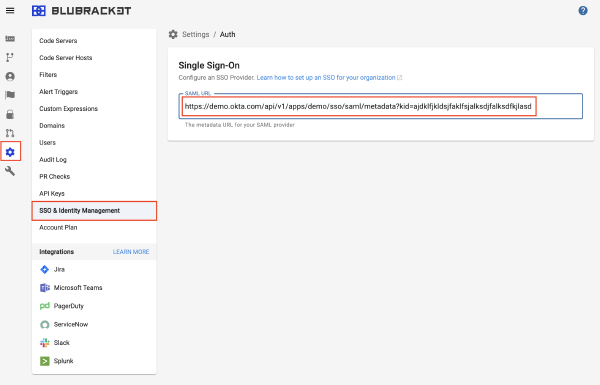This screenshot has height=385, width=600.
Task: Click the BluBracket logo
Action: pos(82,11)
